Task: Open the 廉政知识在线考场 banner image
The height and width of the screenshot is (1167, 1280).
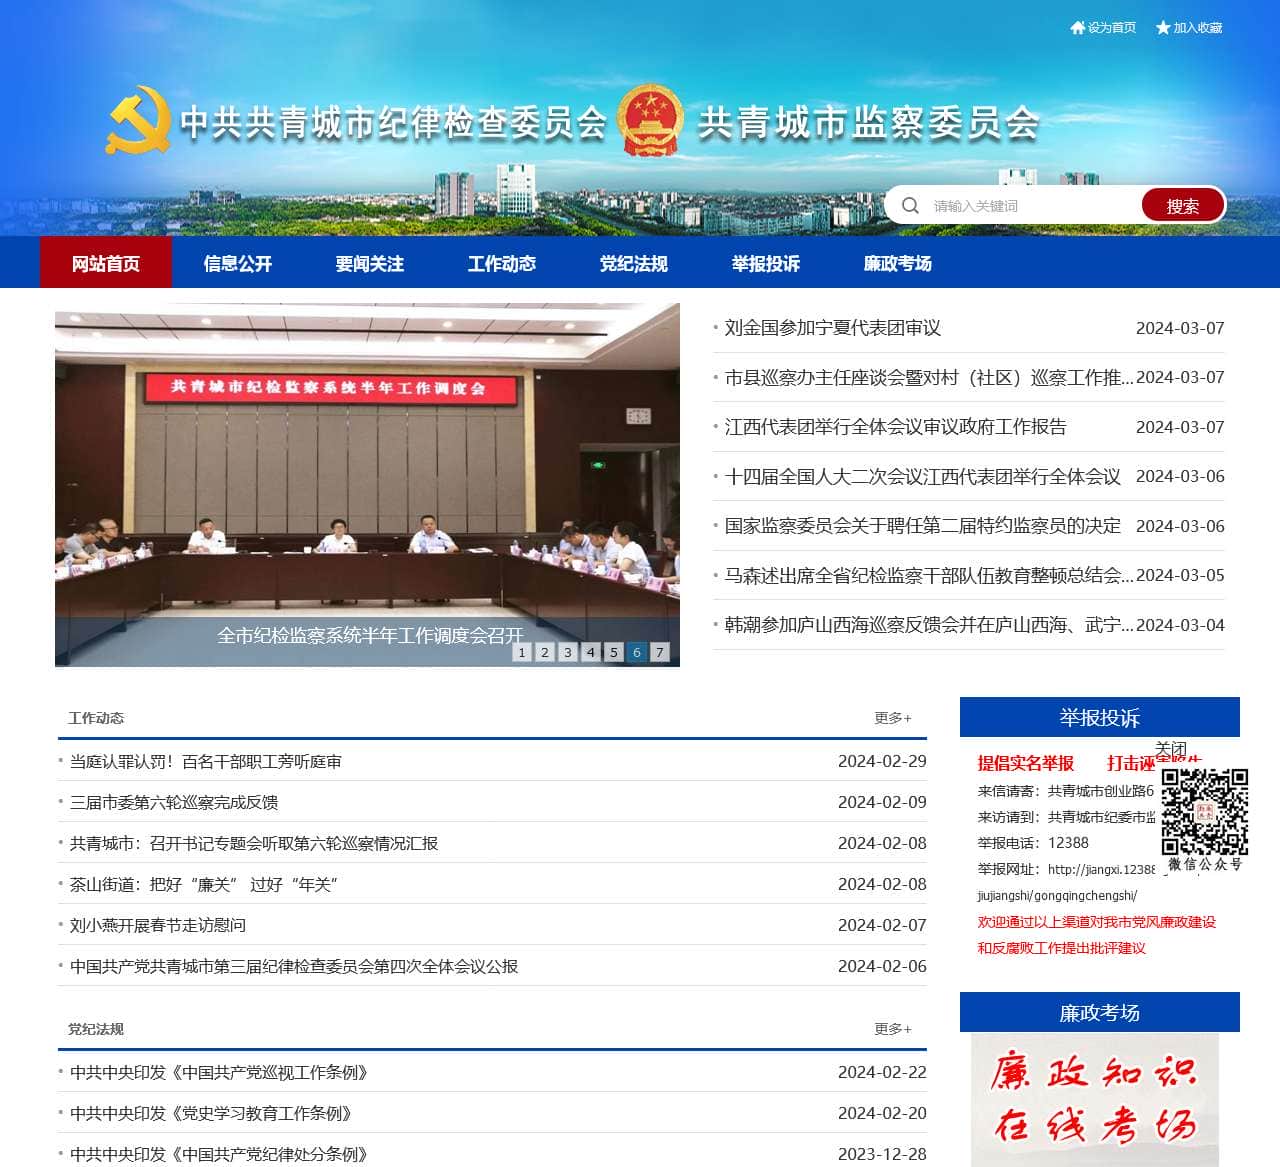Action: pyautogui.click(x=1095, y=1100)
